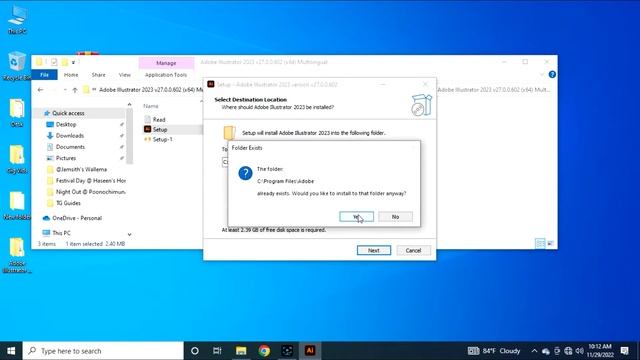Viewport: 640px width, 360px height.
Task: Go up one folder level
Action: [75, 90]
